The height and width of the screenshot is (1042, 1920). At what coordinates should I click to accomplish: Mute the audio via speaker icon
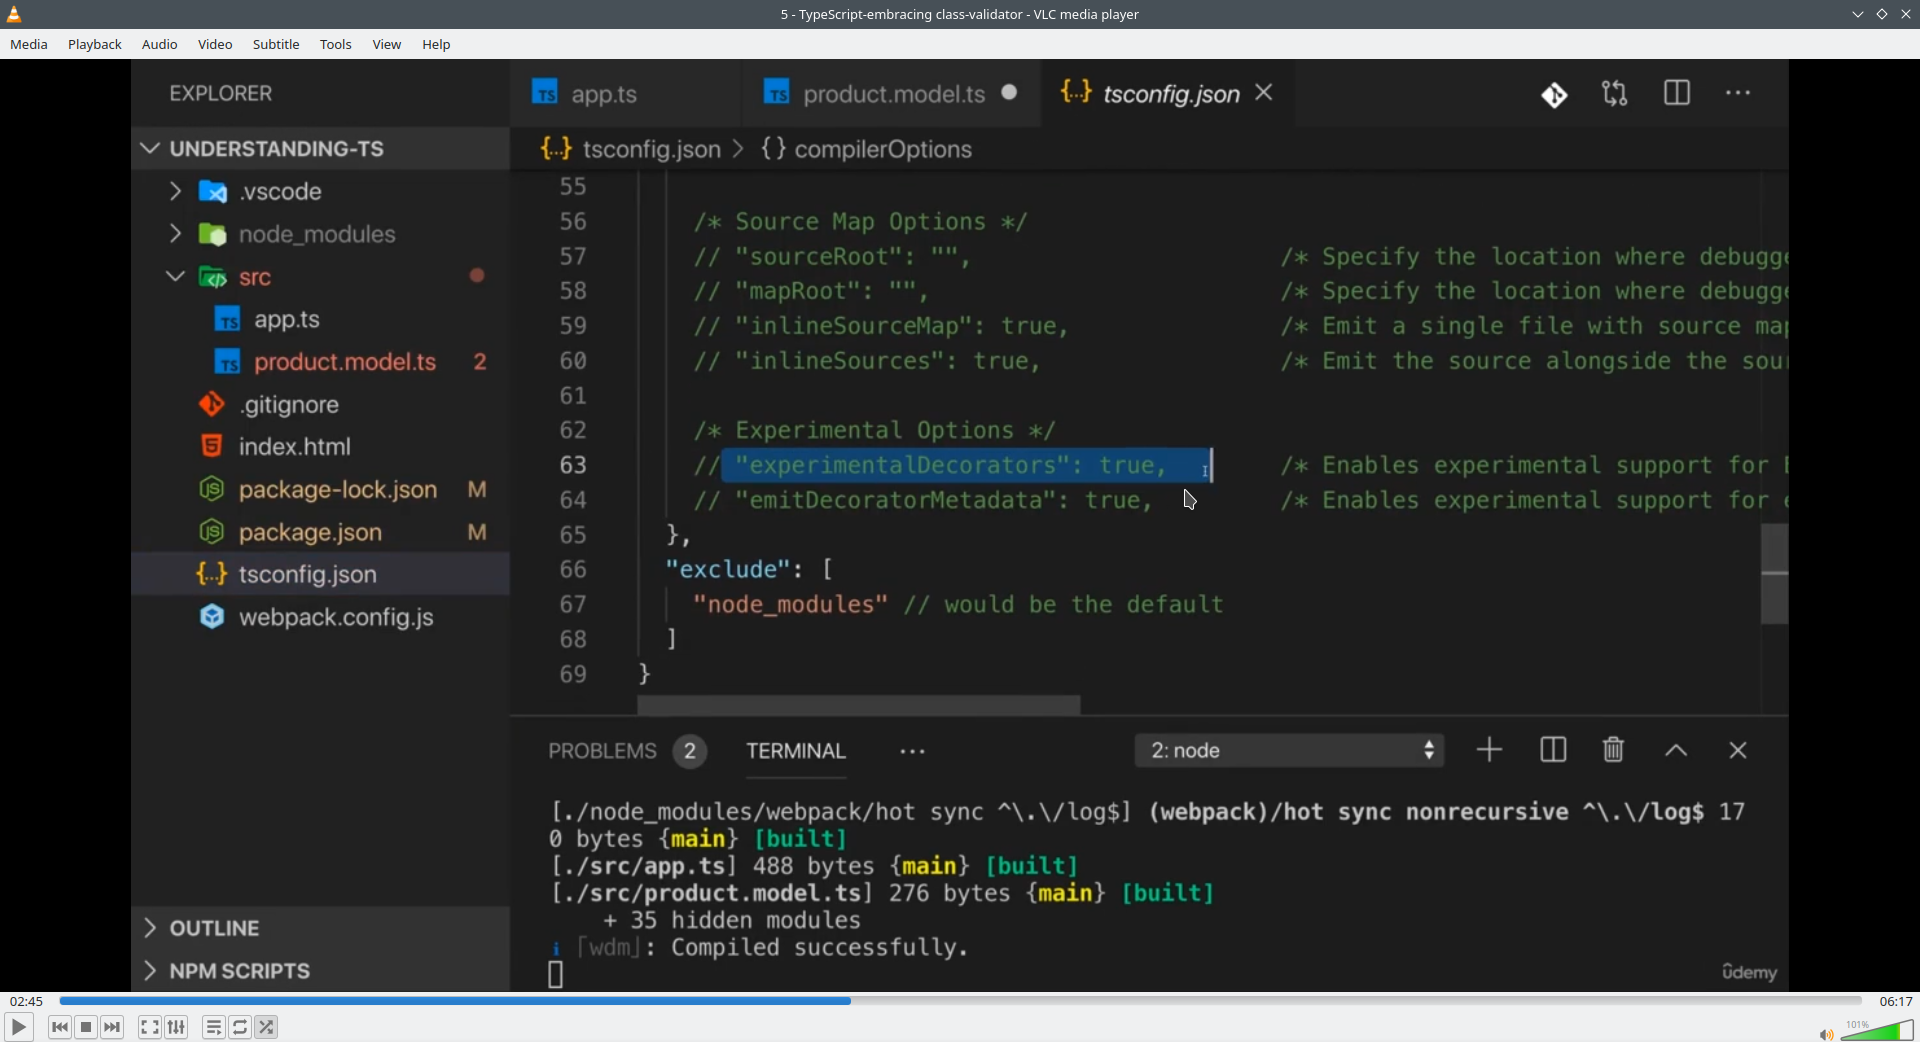click(x=1826, y=1034)
